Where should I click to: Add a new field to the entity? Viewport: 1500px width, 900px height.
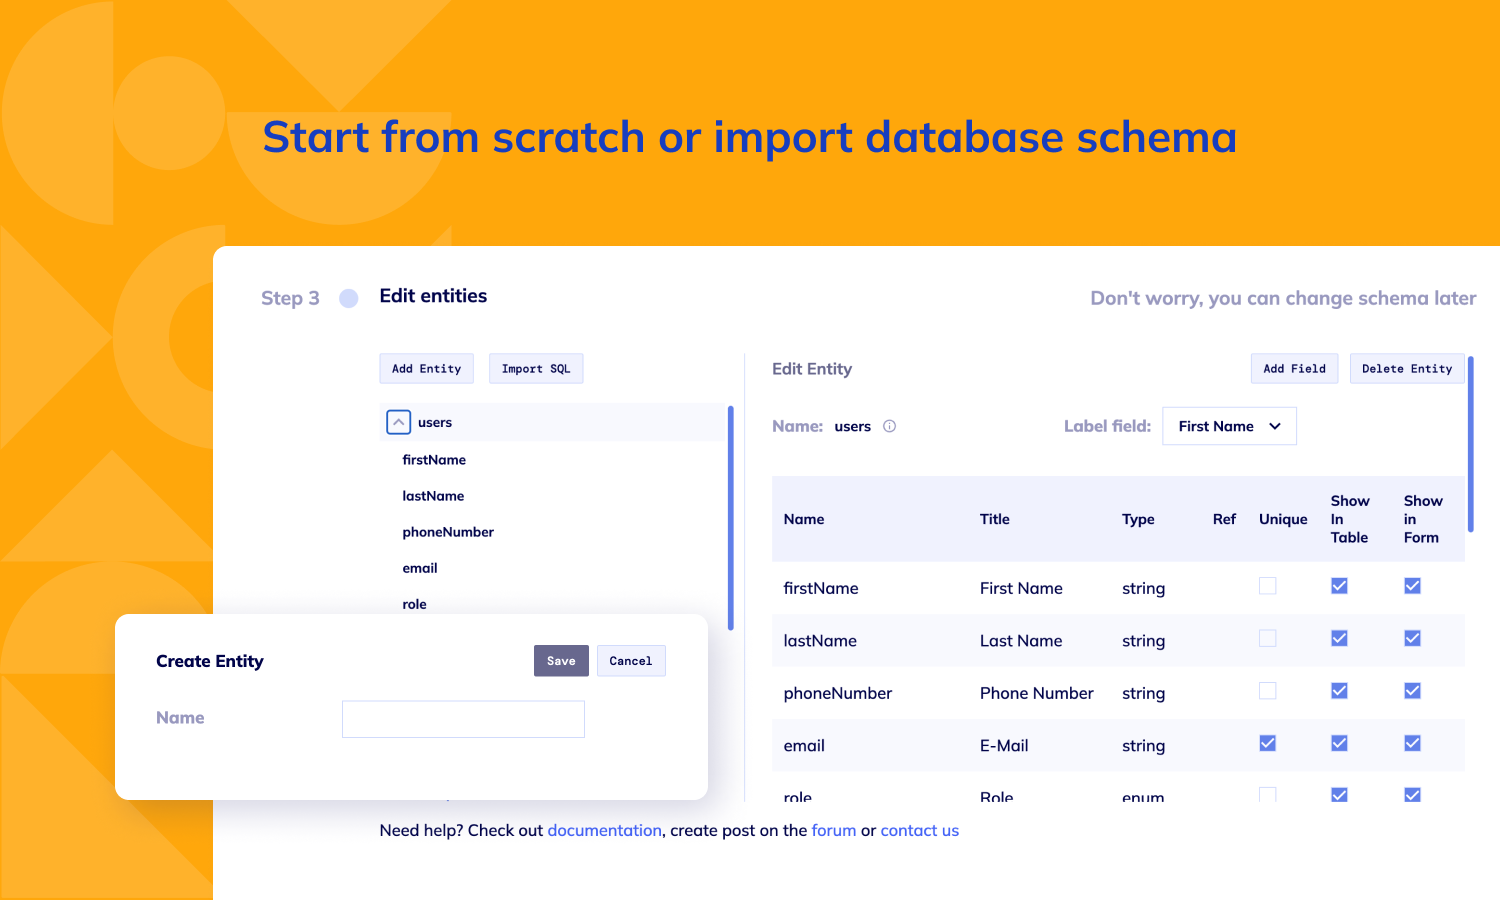(x=1294, y=368)
